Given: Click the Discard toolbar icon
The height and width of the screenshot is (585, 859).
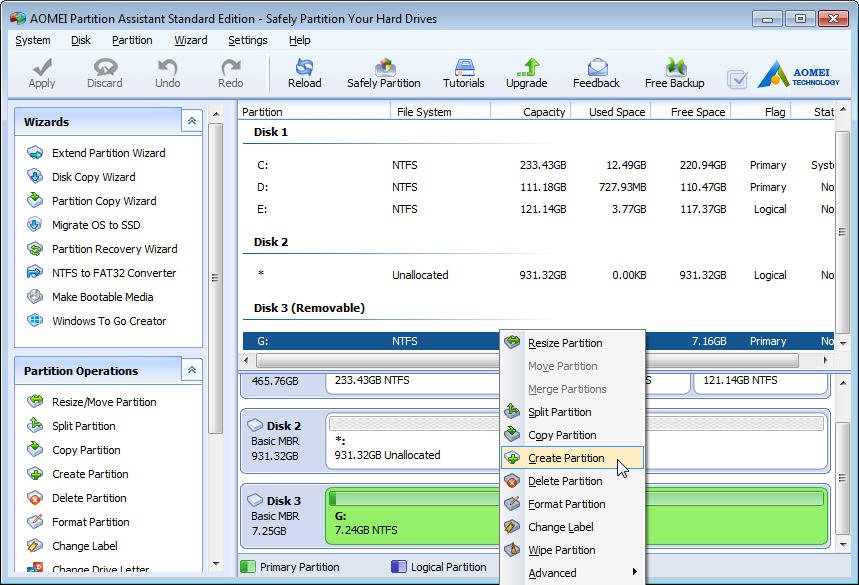Looking at the screenshot, I should pyautogui.click(x=105, y=73).
